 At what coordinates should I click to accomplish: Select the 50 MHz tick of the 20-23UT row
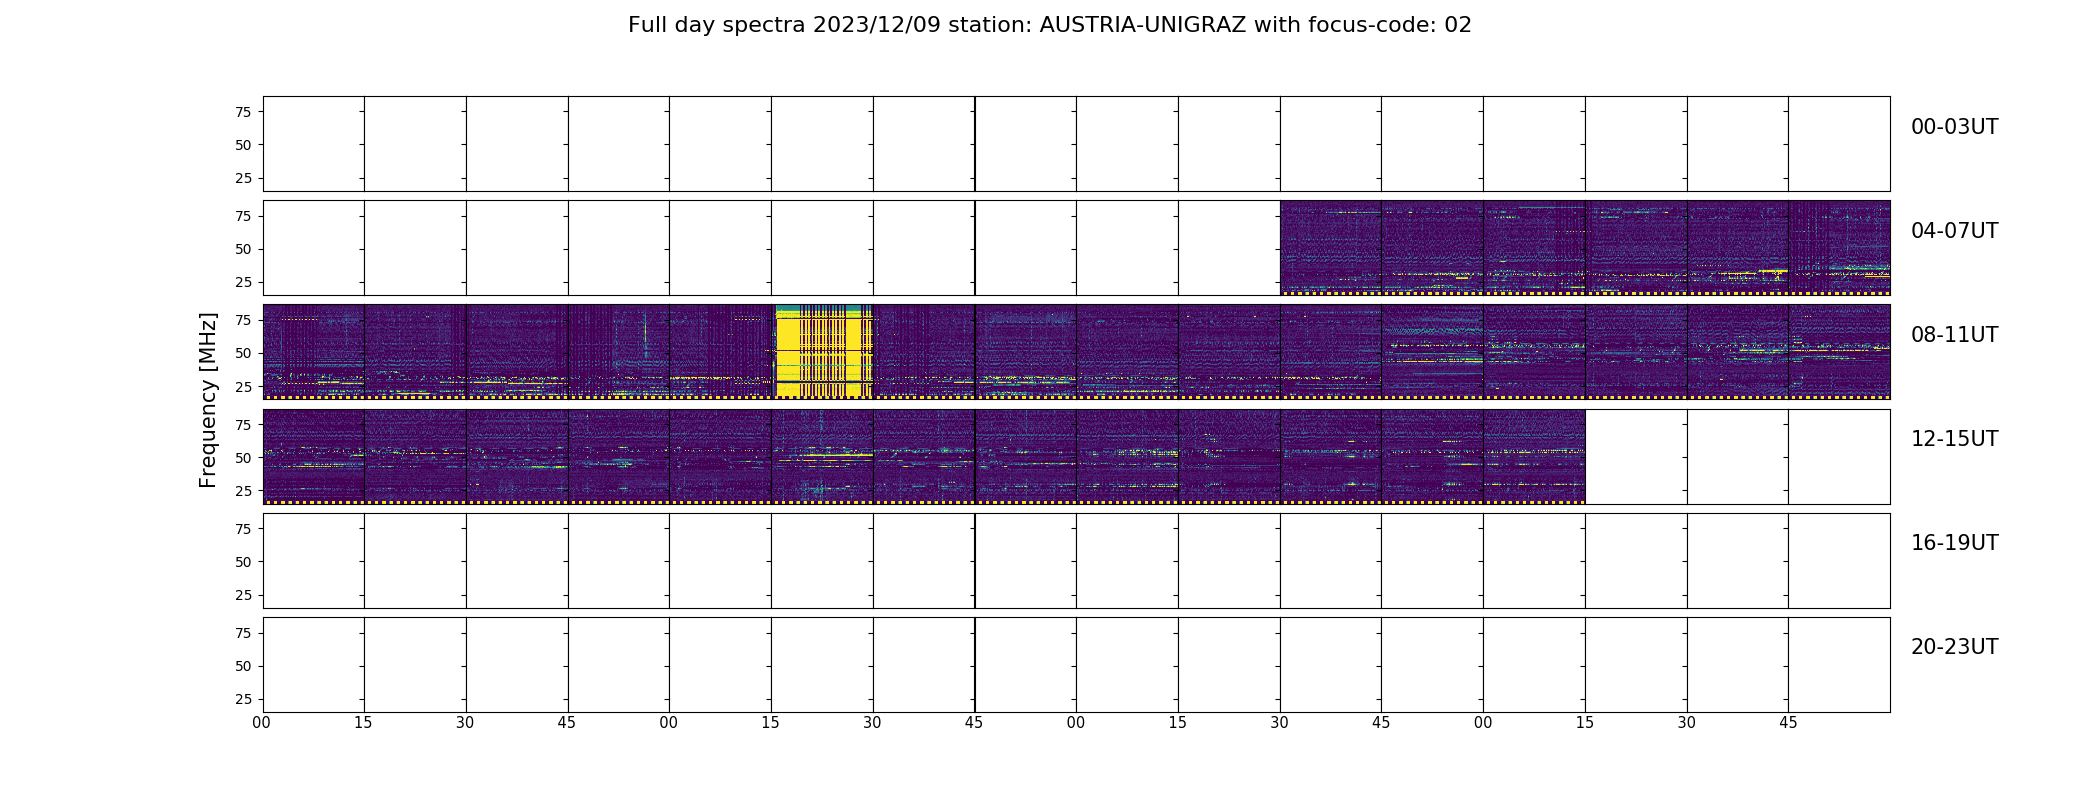(243, 666)
